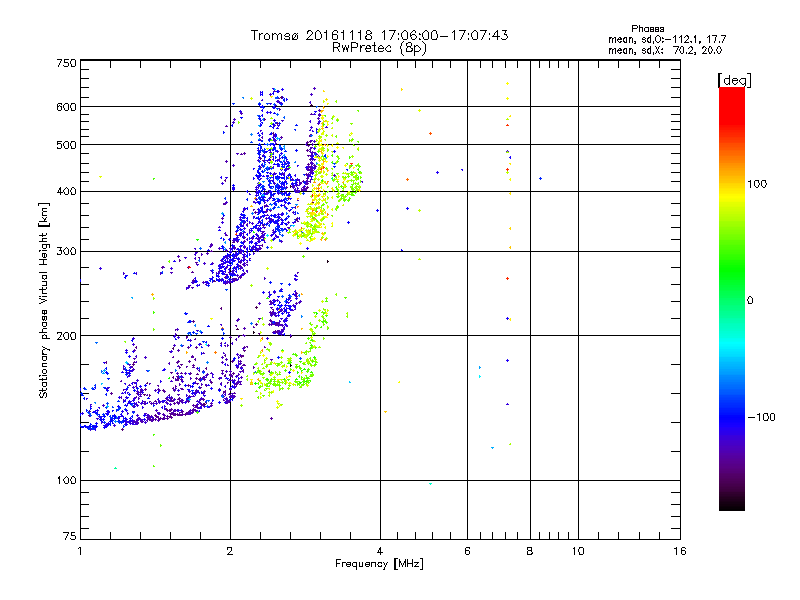Click the plot title 'Tromsø 20161118 17:06:00-17:07:43'

pos(379,35)
